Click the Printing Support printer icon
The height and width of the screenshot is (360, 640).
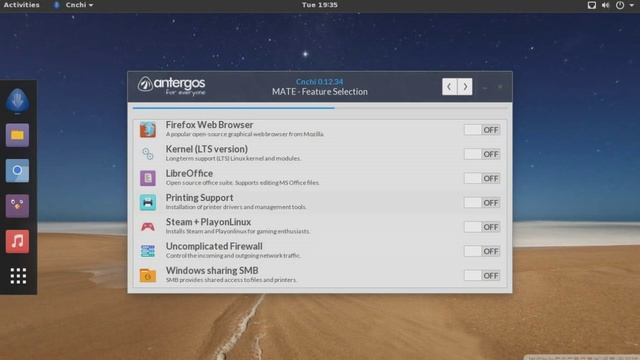coord(148,202)
